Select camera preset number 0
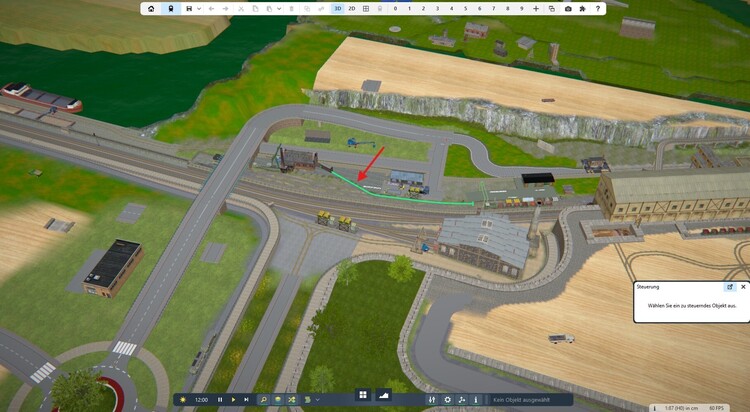The image size is (750, 412). point(395,8)
